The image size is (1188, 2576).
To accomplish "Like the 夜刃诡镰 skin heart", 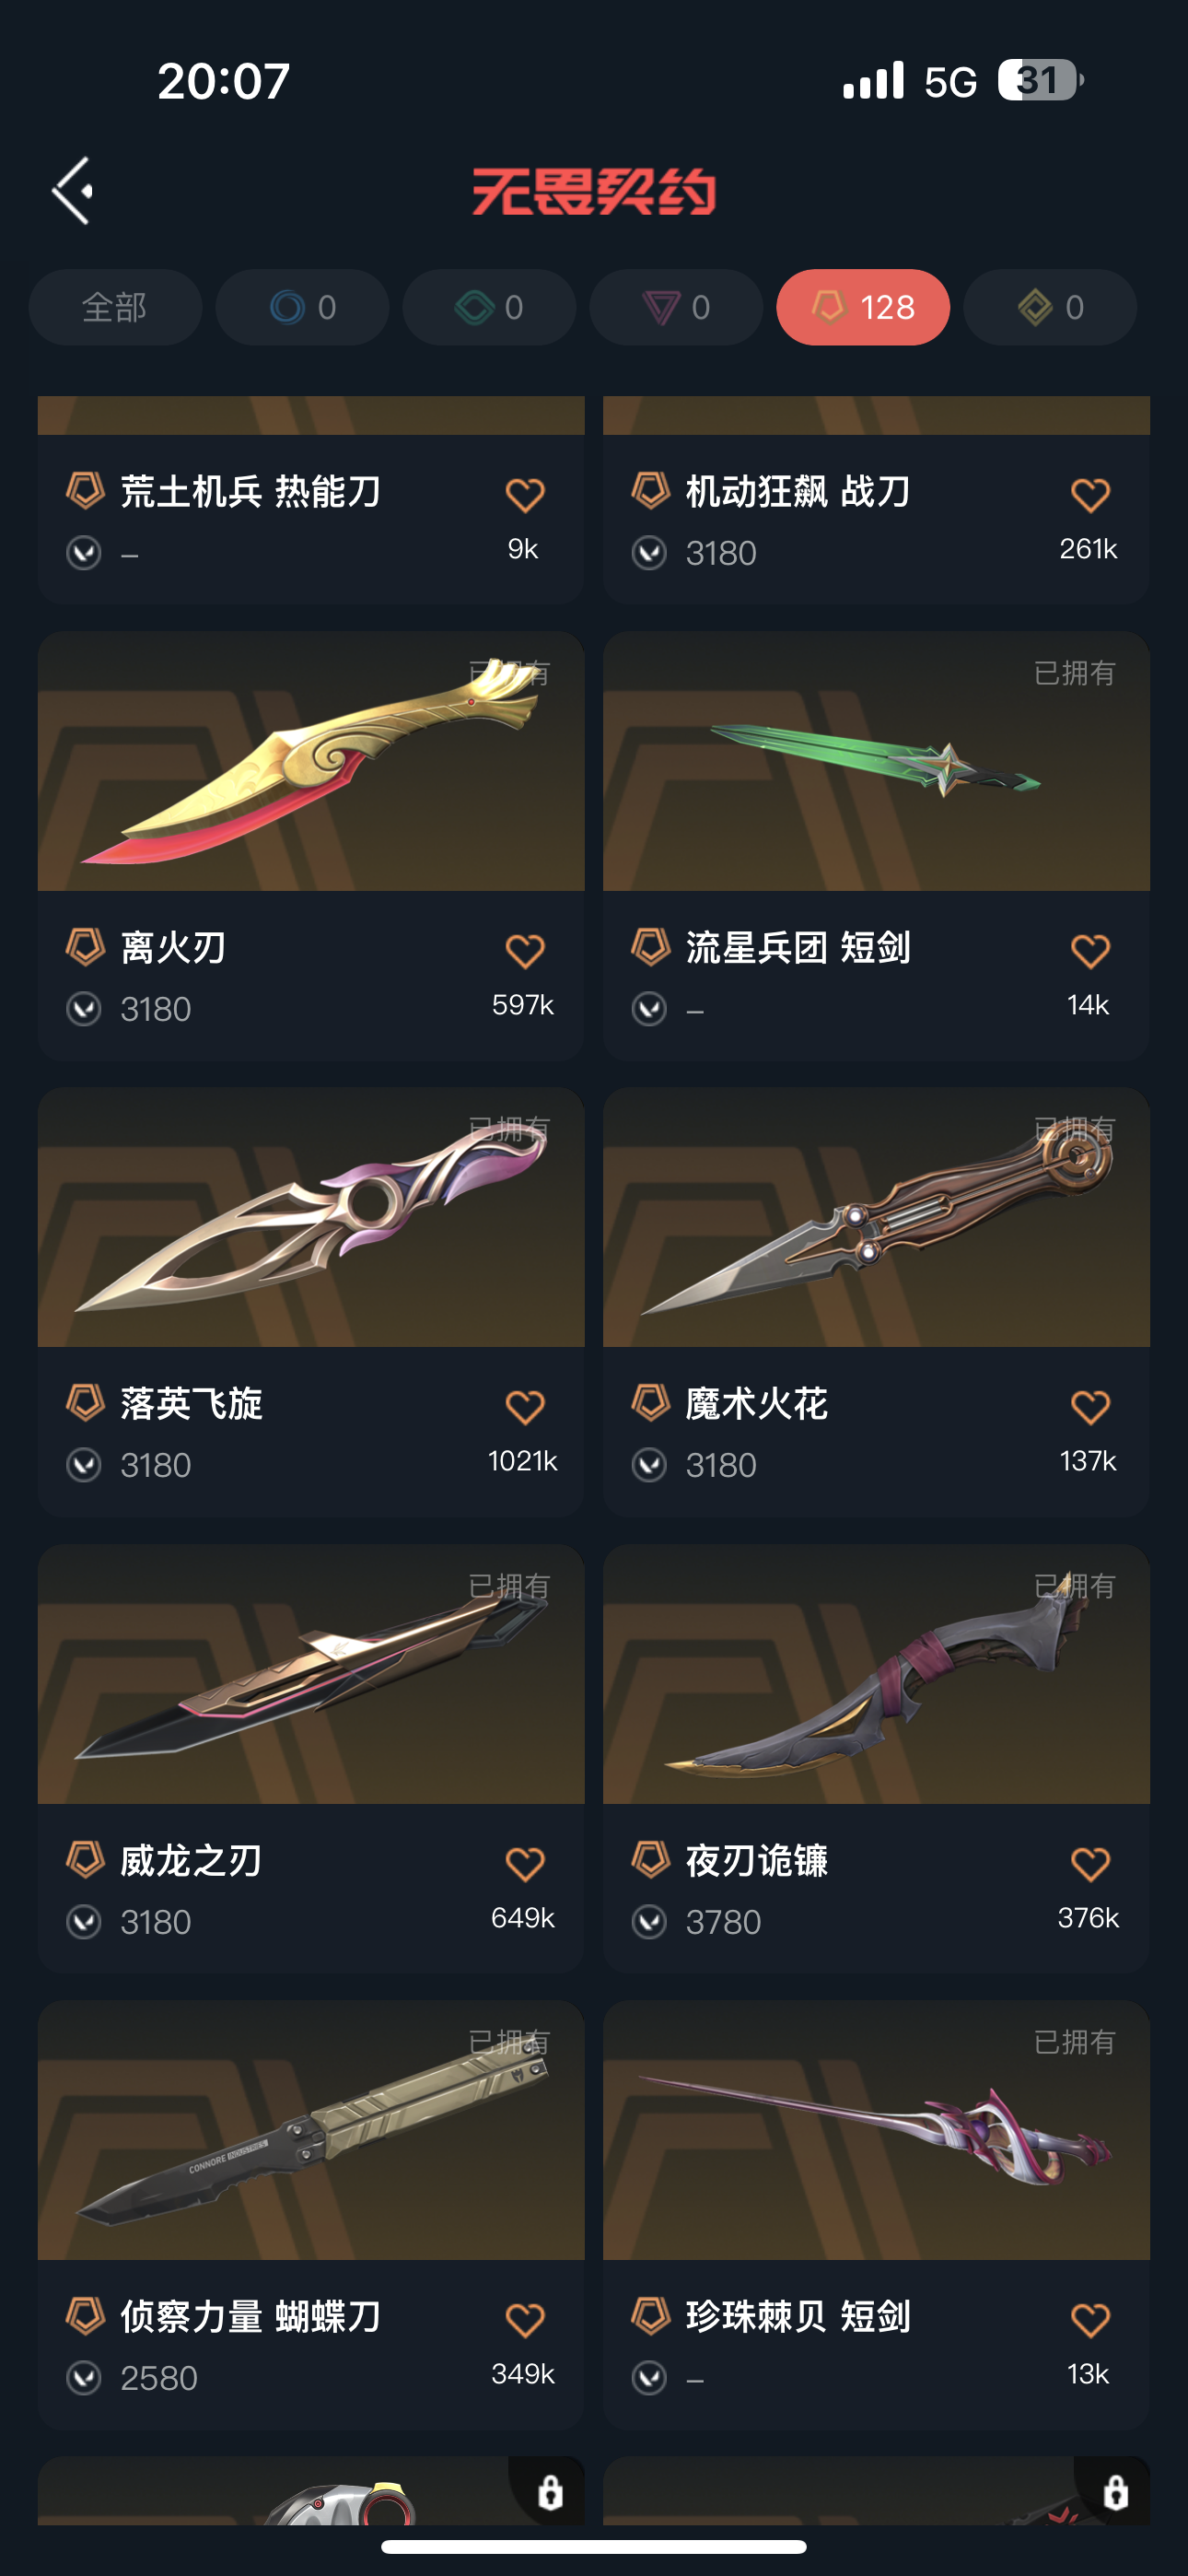I will pyautogui.click(x=1090, y=1864).
